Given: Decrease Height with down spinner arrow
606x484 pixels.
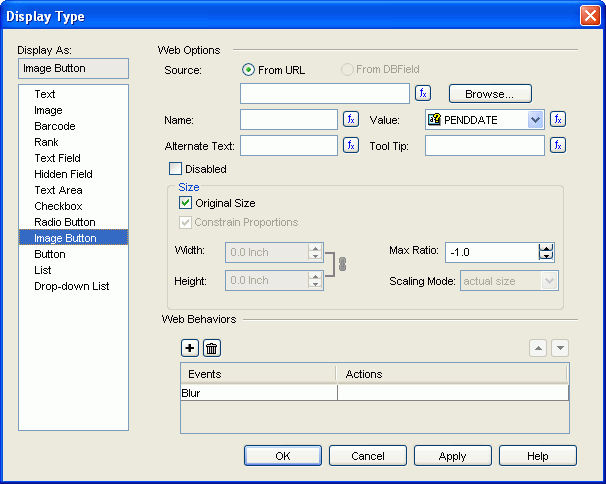Looking at the screenshot, I should [x=315, y=285].
